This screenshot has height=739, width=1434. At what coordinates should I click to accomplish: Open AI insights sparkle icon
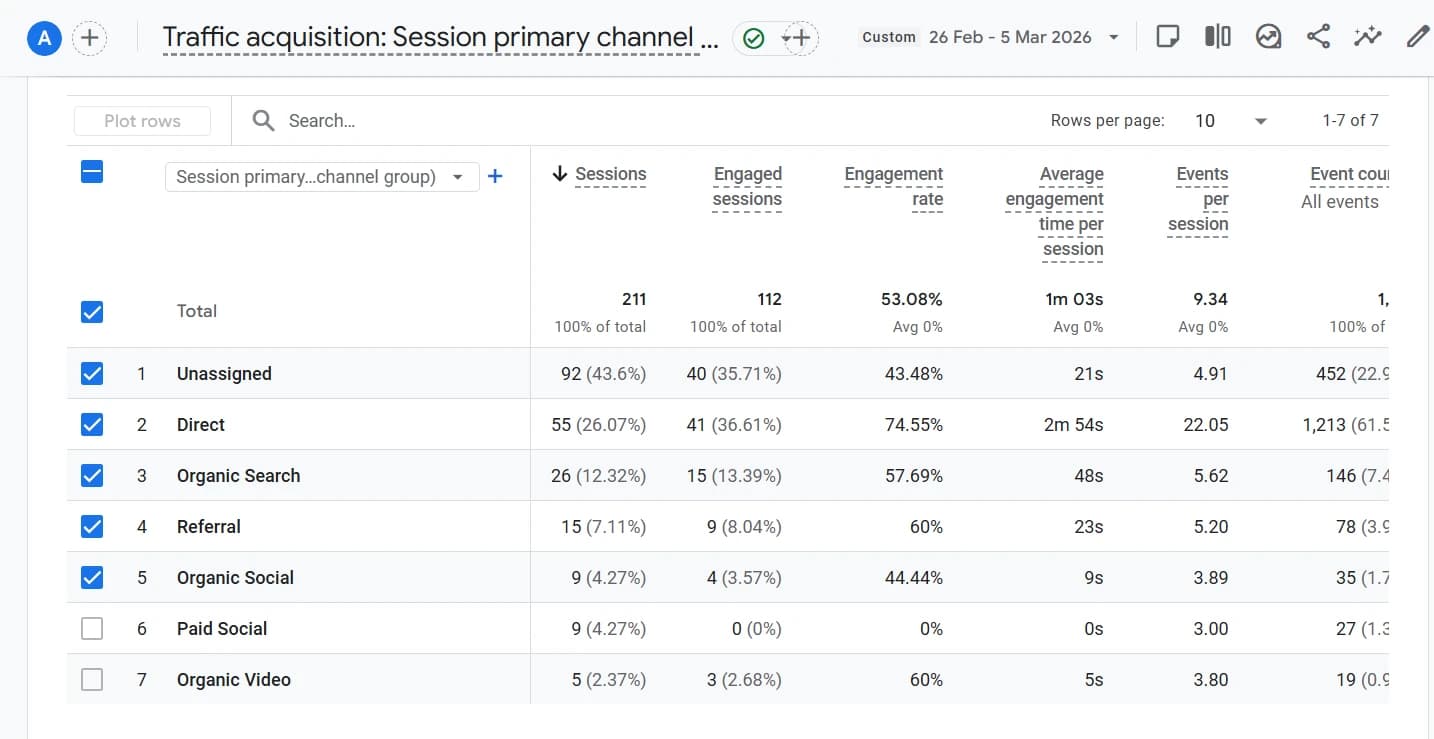click(x=1367, y=35)
